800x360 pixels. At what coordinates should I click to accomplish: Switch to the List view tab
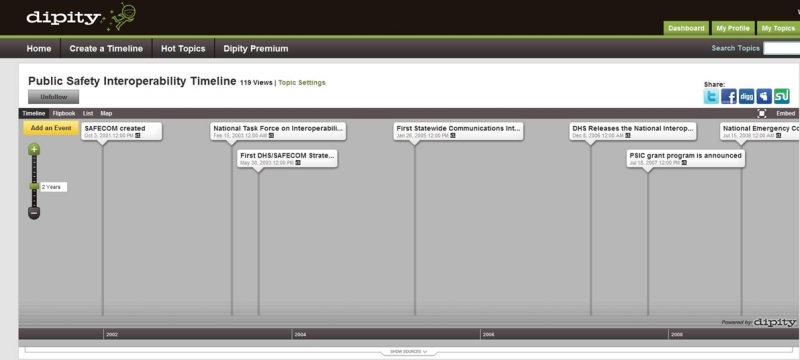[88, 114]
